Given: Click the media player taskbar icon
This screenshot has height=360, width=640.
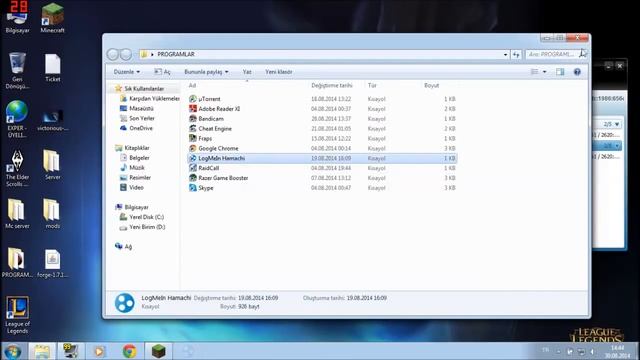Looking at the screenshot, I should tap(99, 351).
